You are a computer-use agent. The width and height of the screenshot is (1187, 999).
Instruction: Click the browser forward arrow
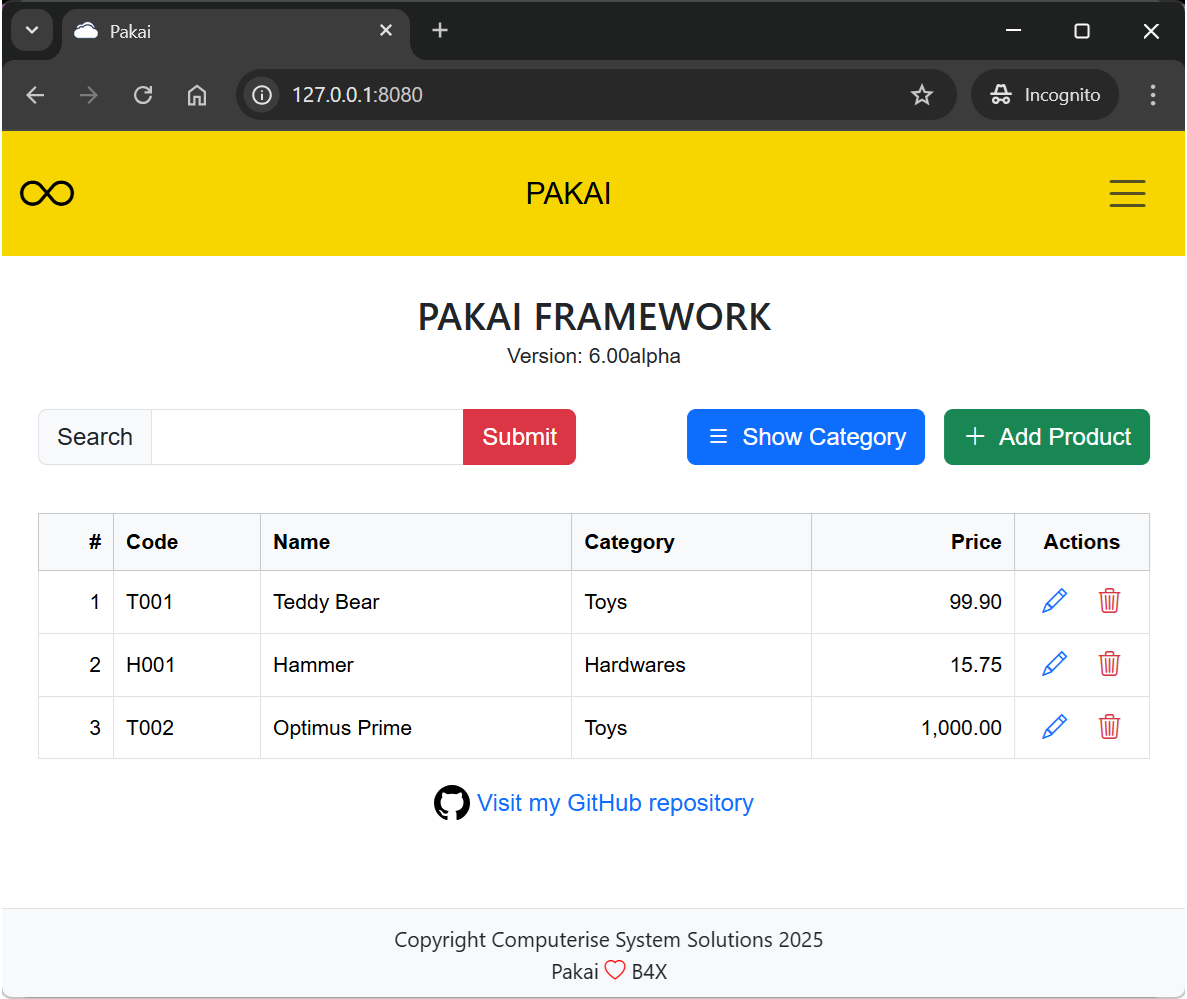pos(89,95)
